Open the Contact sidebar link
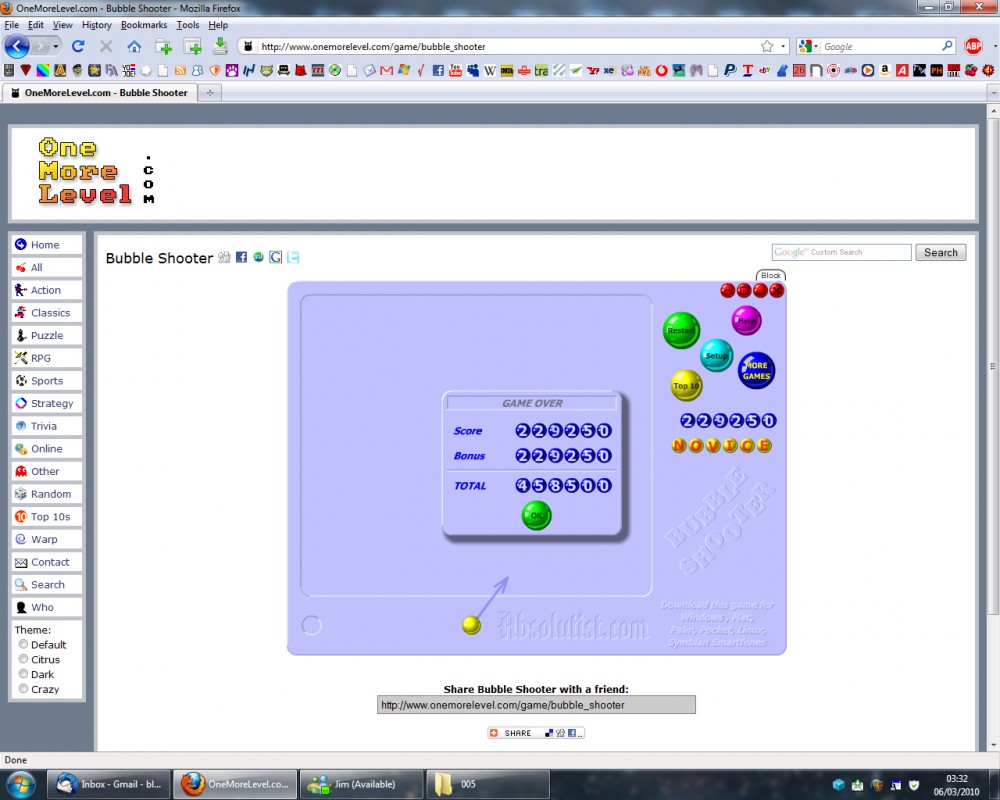Viewport: 1000px width, 800px height. 47,562
